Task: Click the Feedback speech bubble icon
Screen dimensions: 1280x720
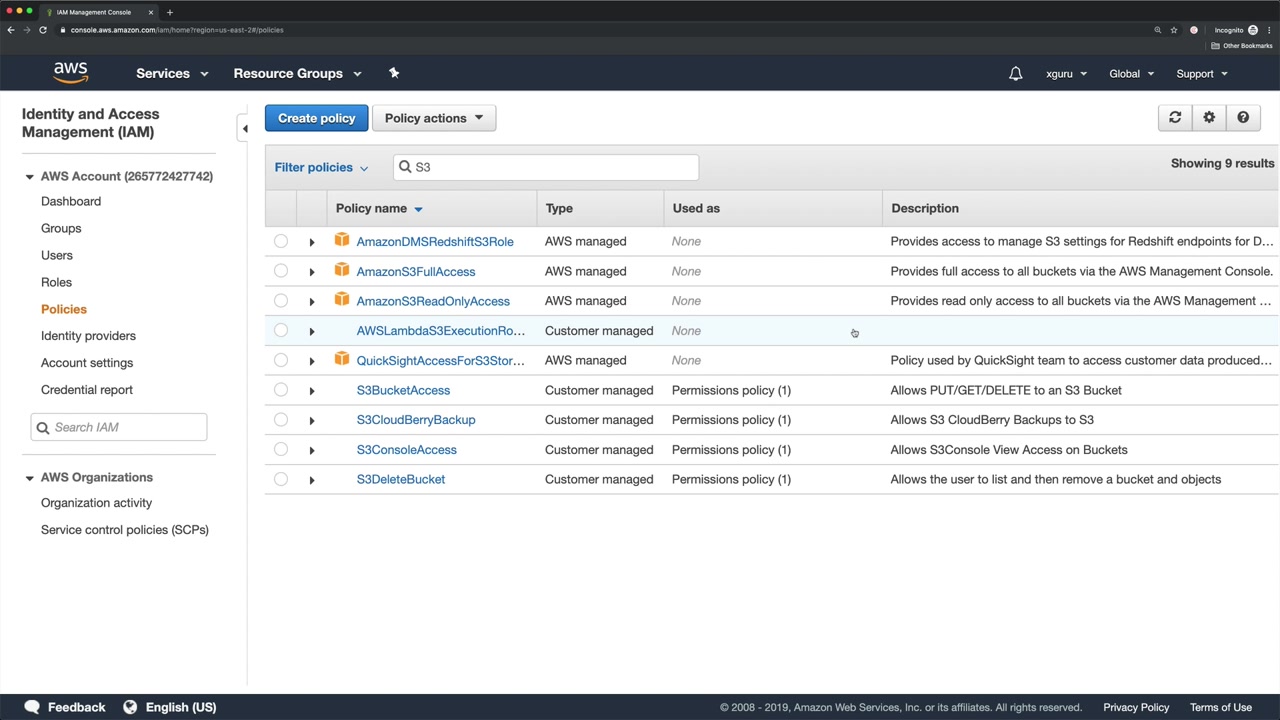Action: [32, 707]
